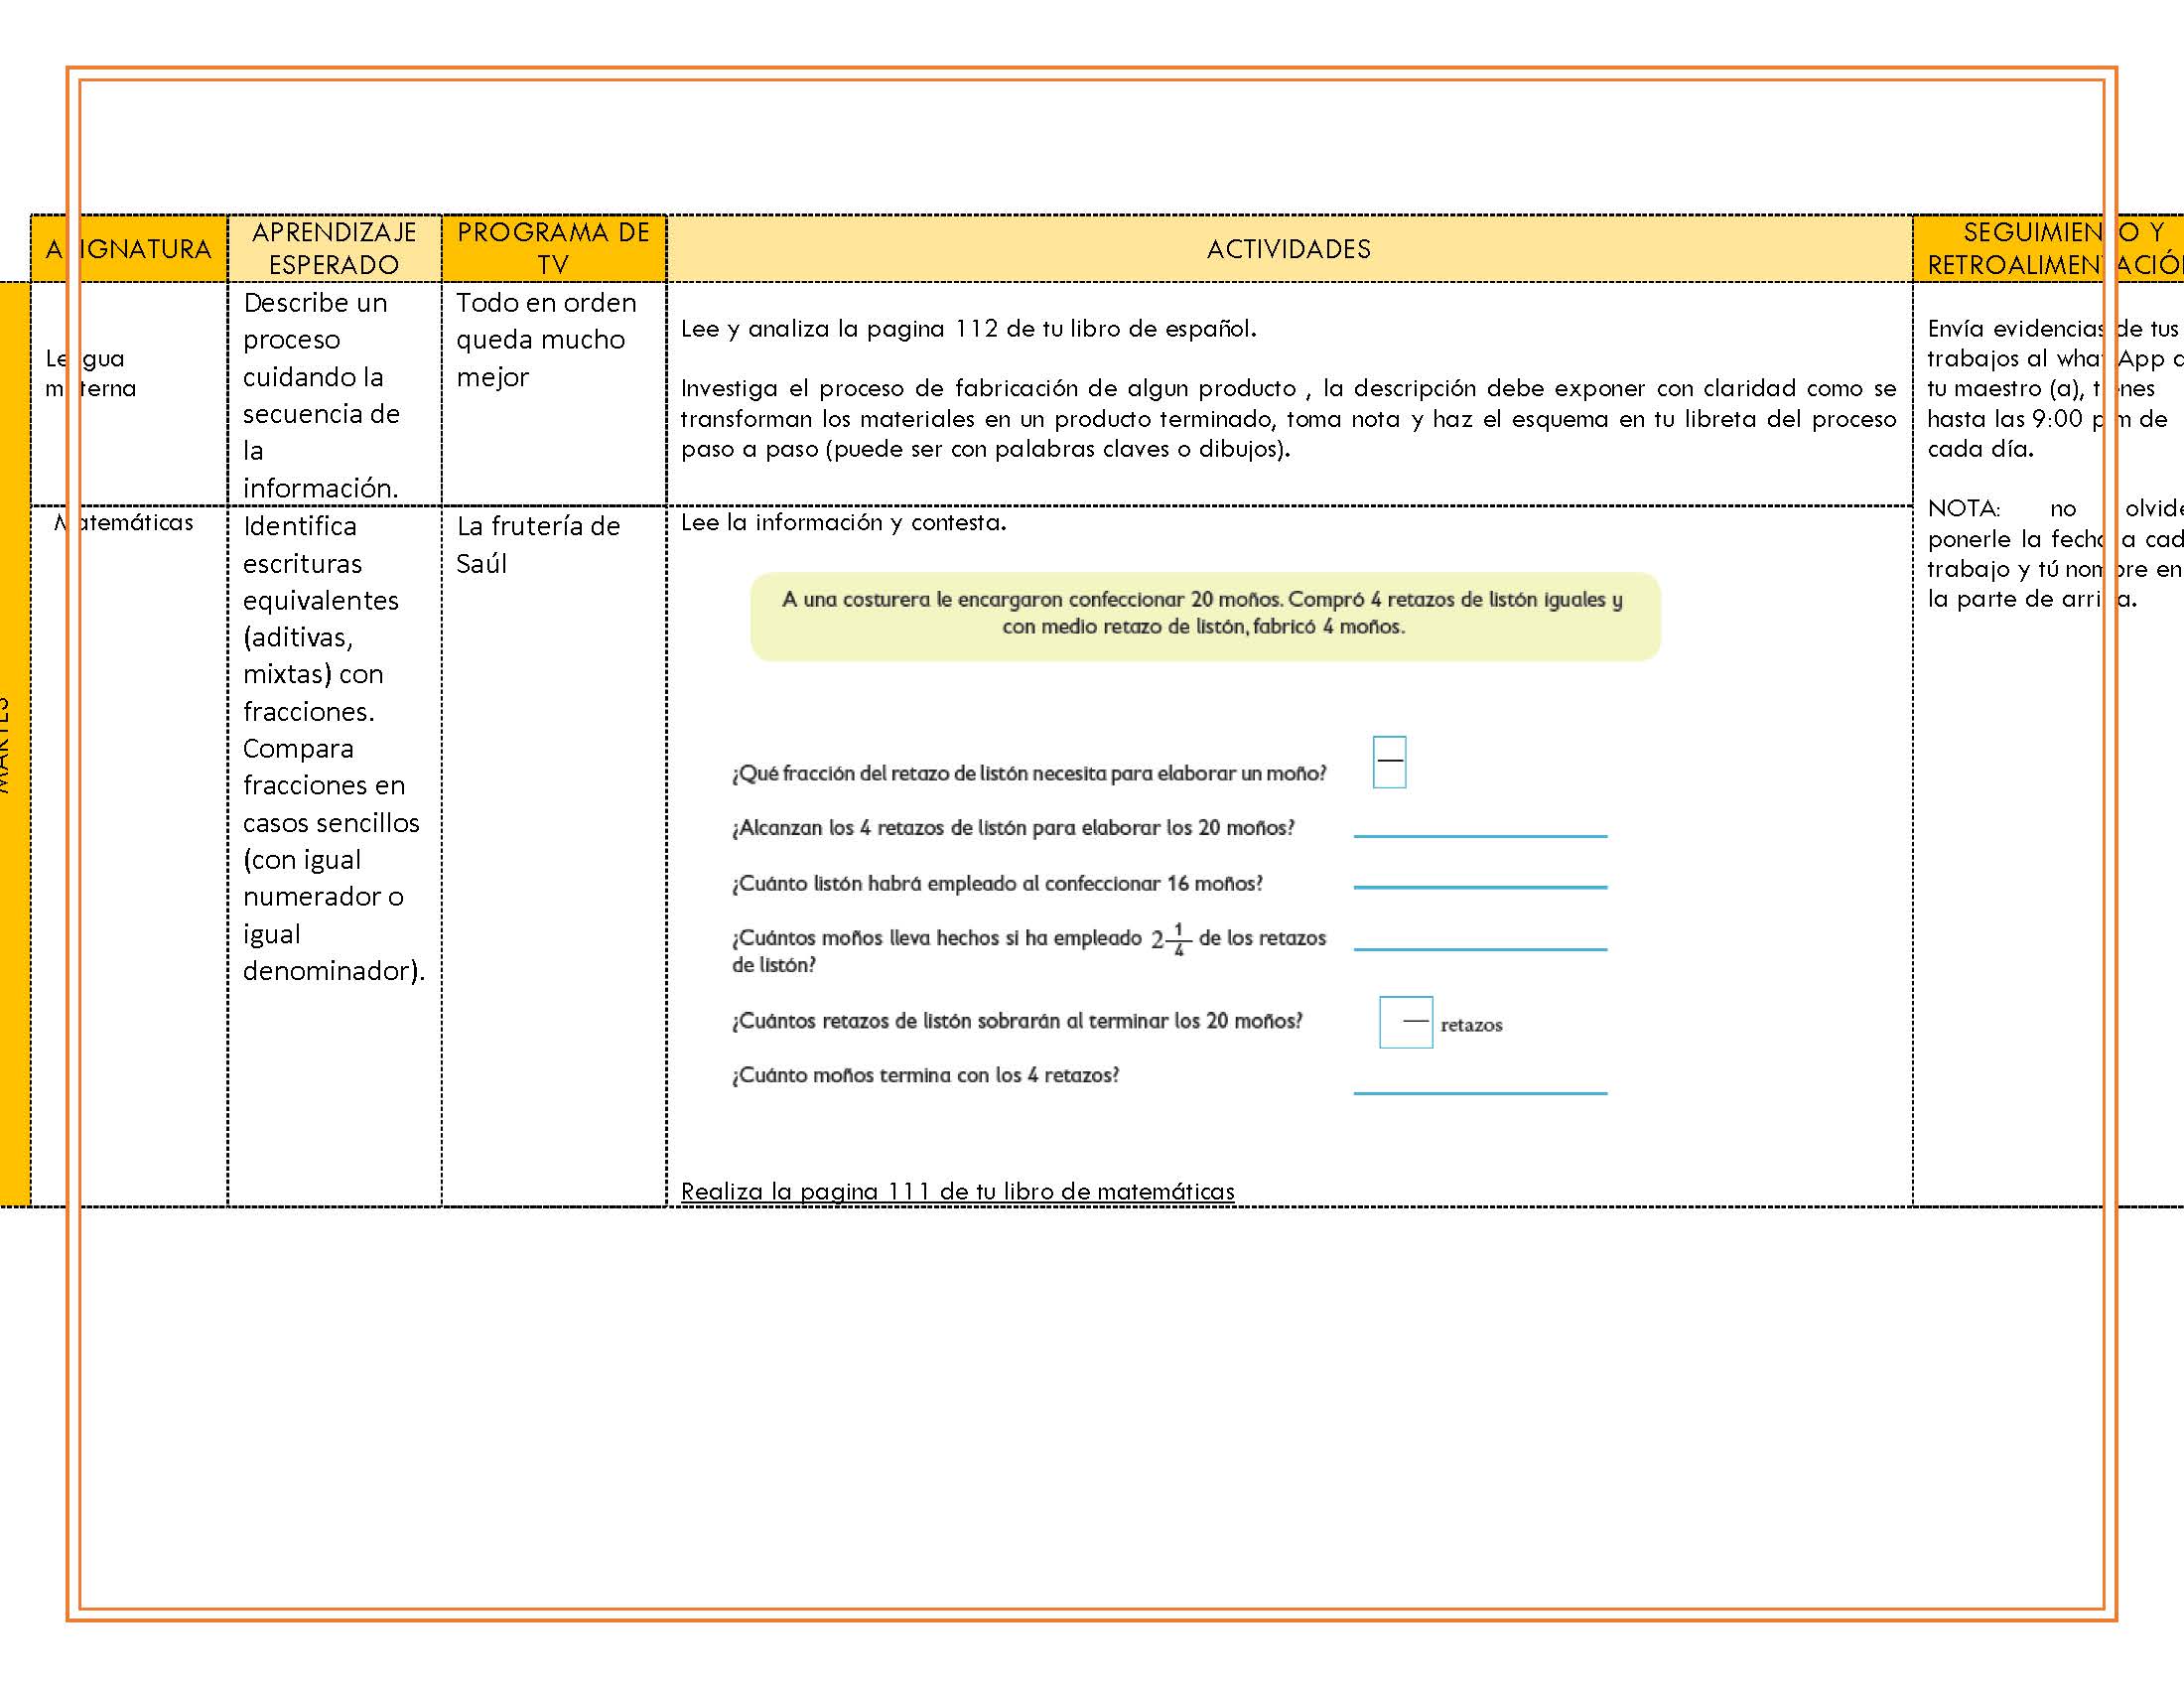Click question '¿Cuántos retazos de listón sobrarán'
This screenshot has height=1688, width=2184.
[x=1017, y=1020]
